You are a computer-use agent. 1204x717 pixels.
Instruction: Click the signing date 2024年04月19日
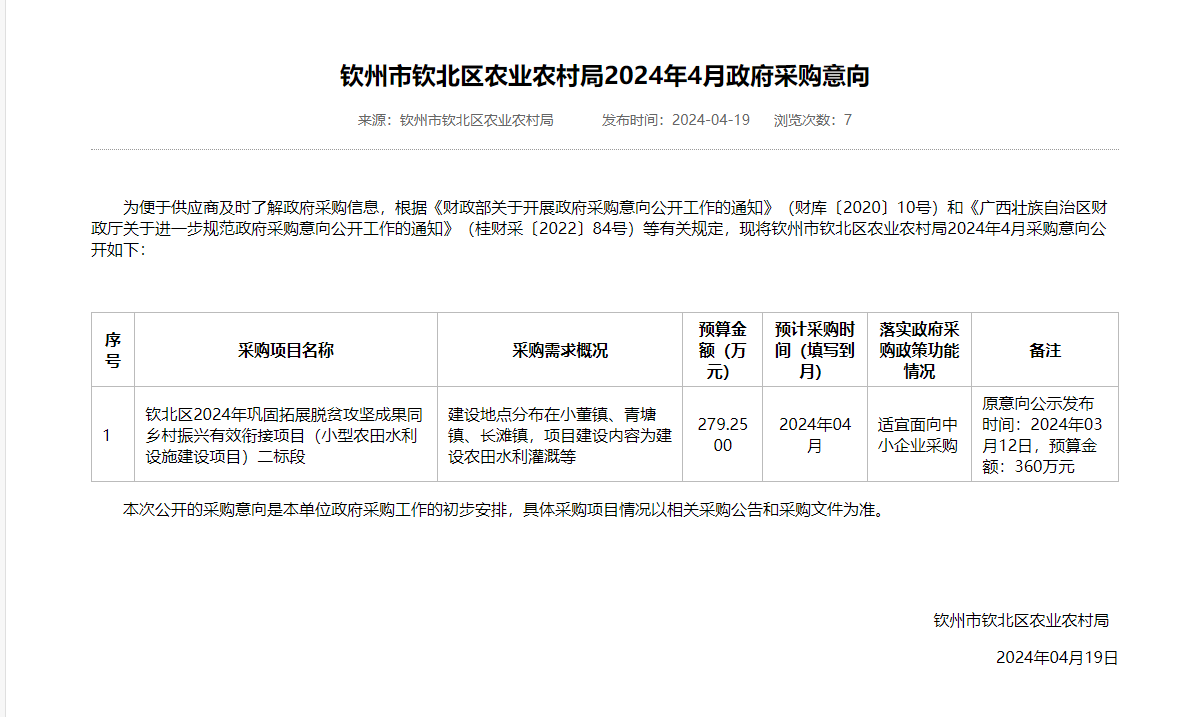click(1057, 658)
